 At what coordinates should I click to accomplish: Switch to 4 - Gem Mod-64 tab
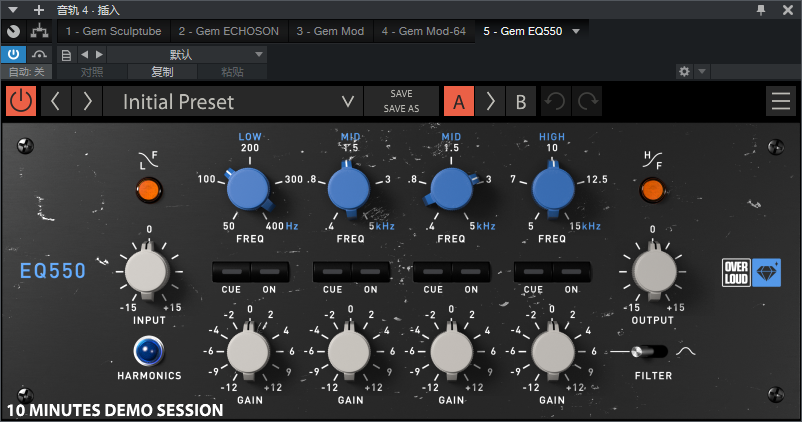(424, 31)
